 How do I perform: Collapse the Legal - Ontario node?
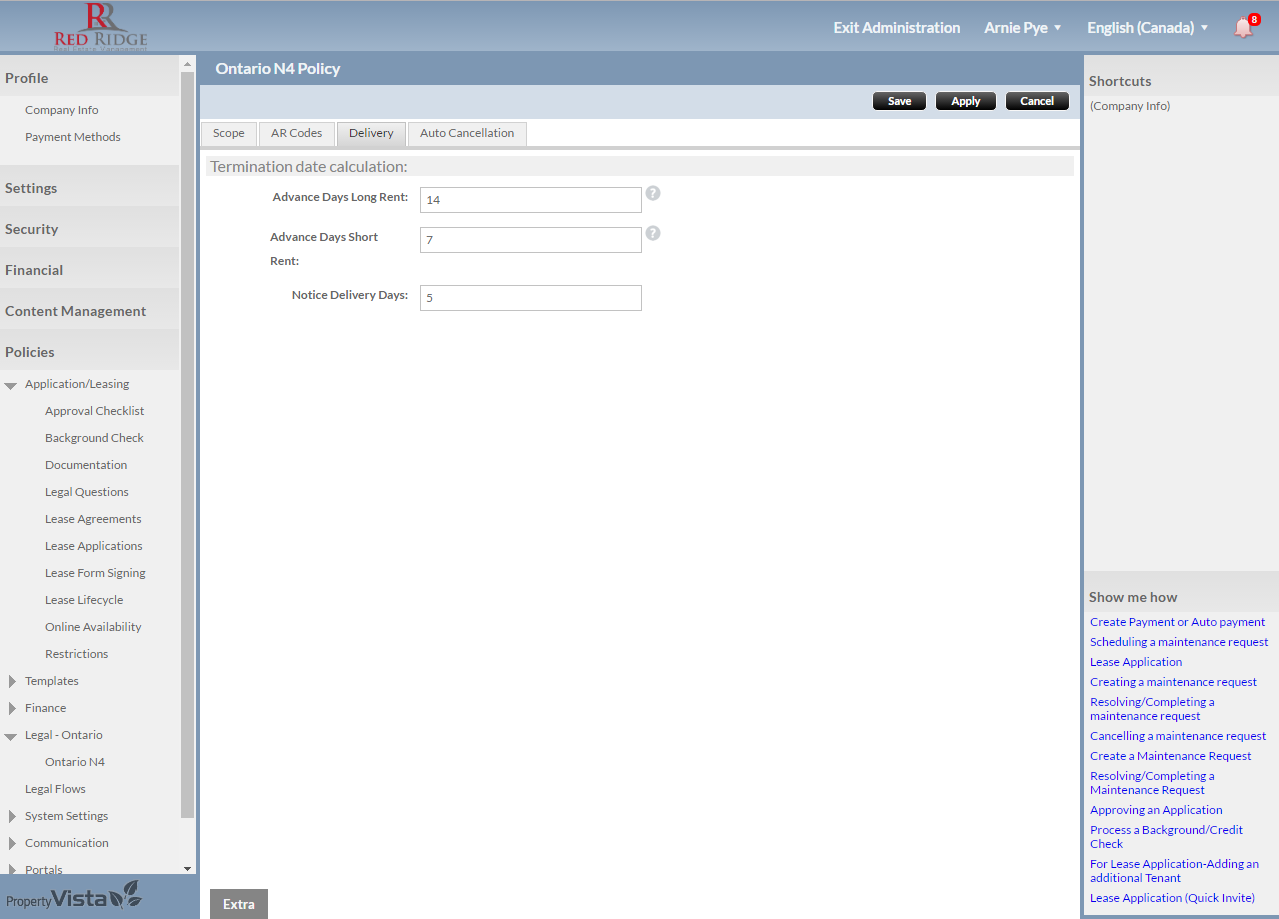click(11, 736)
